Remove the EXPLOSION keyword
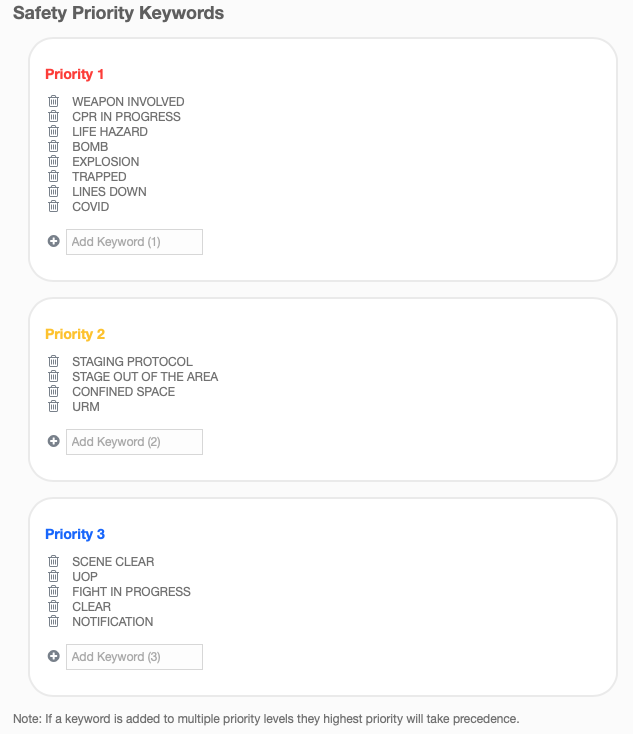 pos(54,162)
